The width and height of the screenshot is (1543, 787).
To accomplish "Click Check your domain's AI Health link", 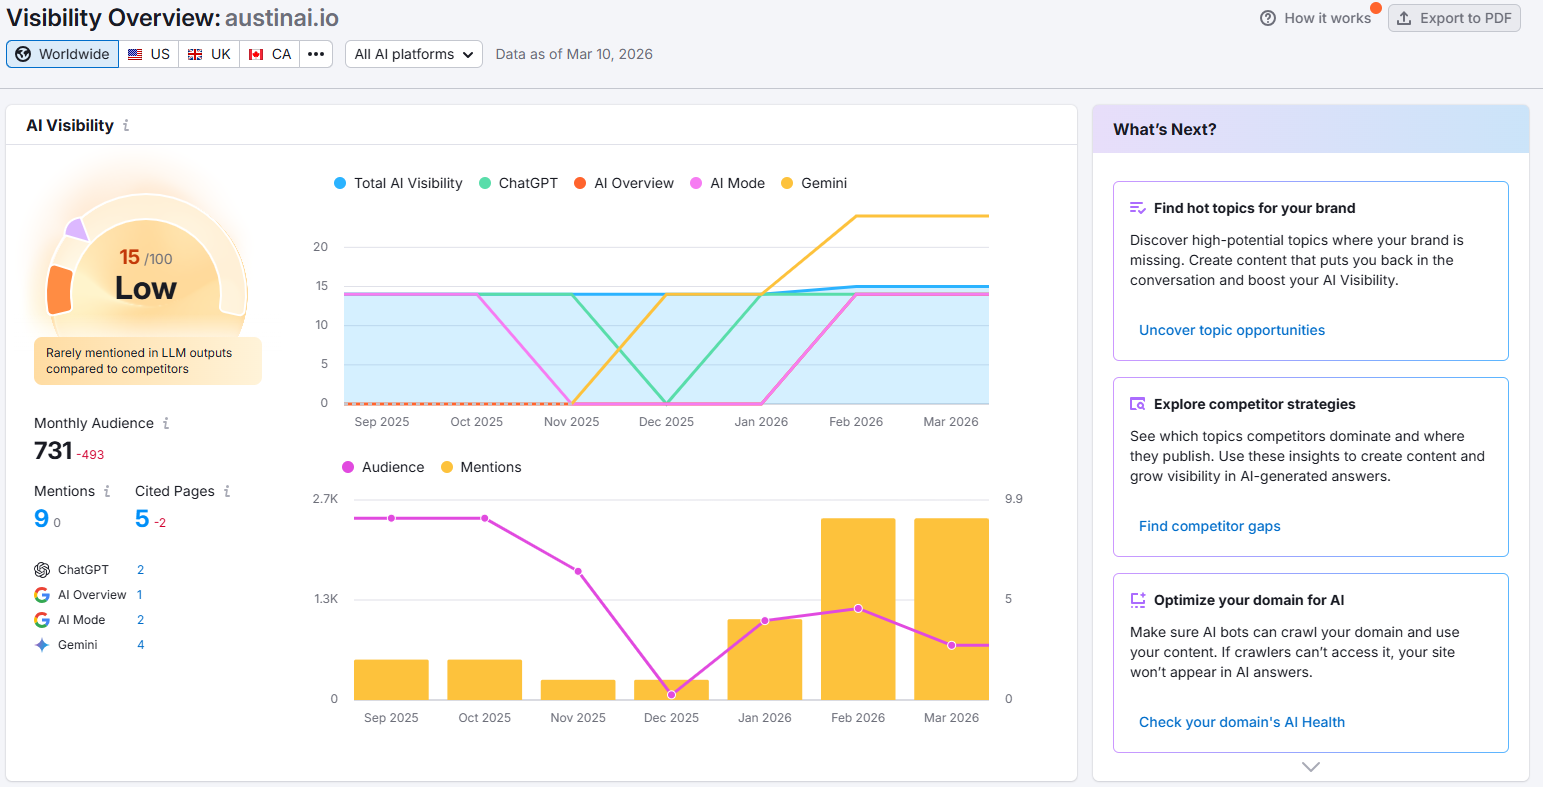I will (1242, 722).
